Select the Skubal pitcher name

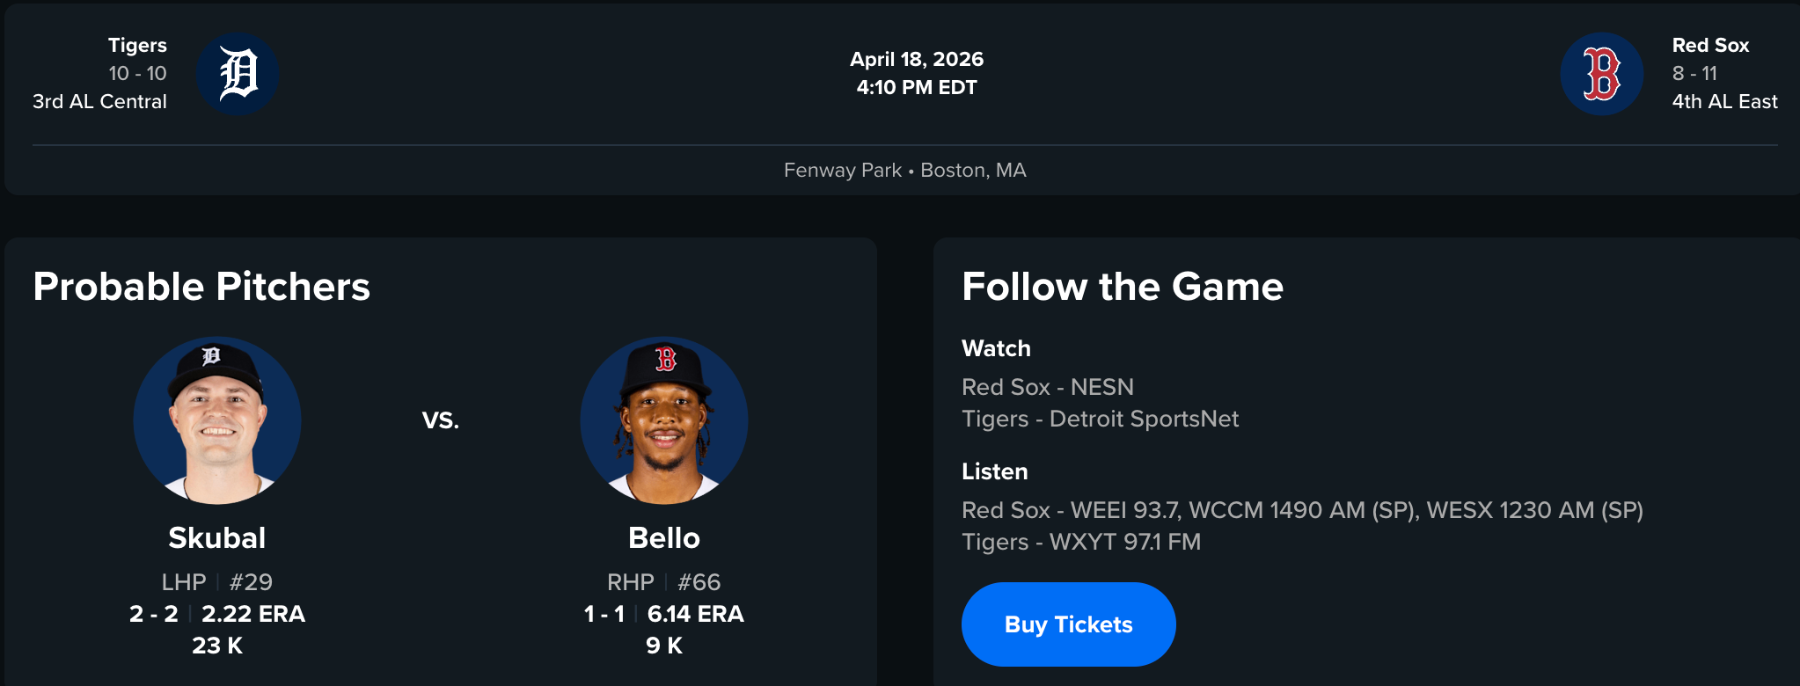(x=217, y=538)
